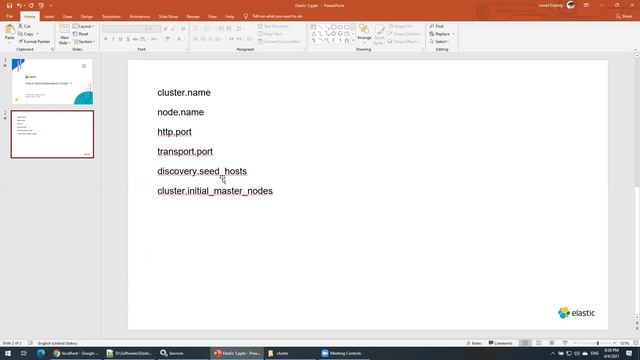This screenshot has width=640, height=360.
Task: Click the Tell me what you want to do box
Action: coord(273,16)
